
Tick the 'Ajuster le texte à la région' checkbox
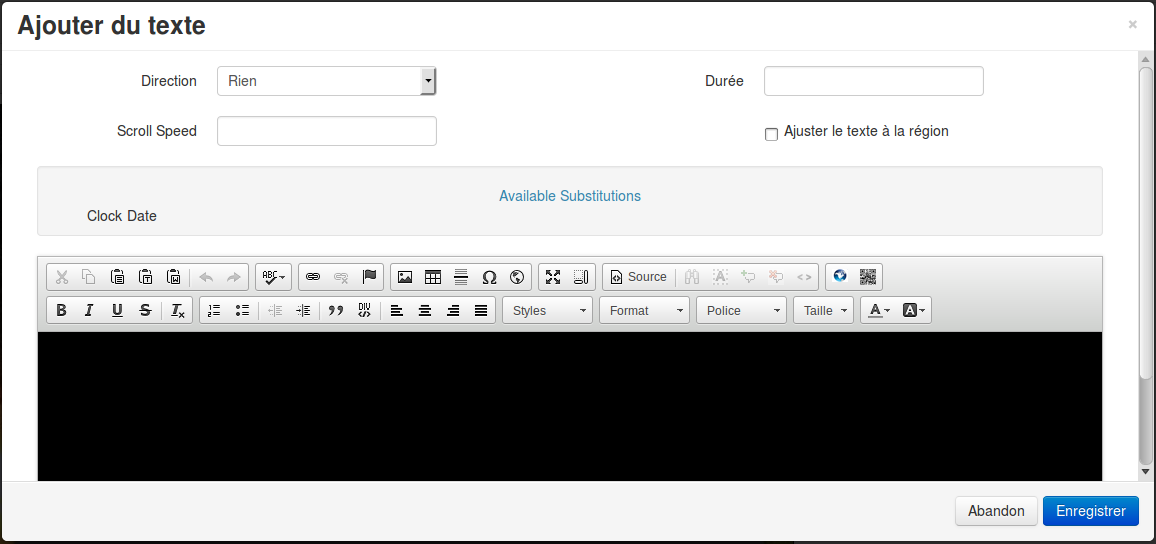[771, 134]
